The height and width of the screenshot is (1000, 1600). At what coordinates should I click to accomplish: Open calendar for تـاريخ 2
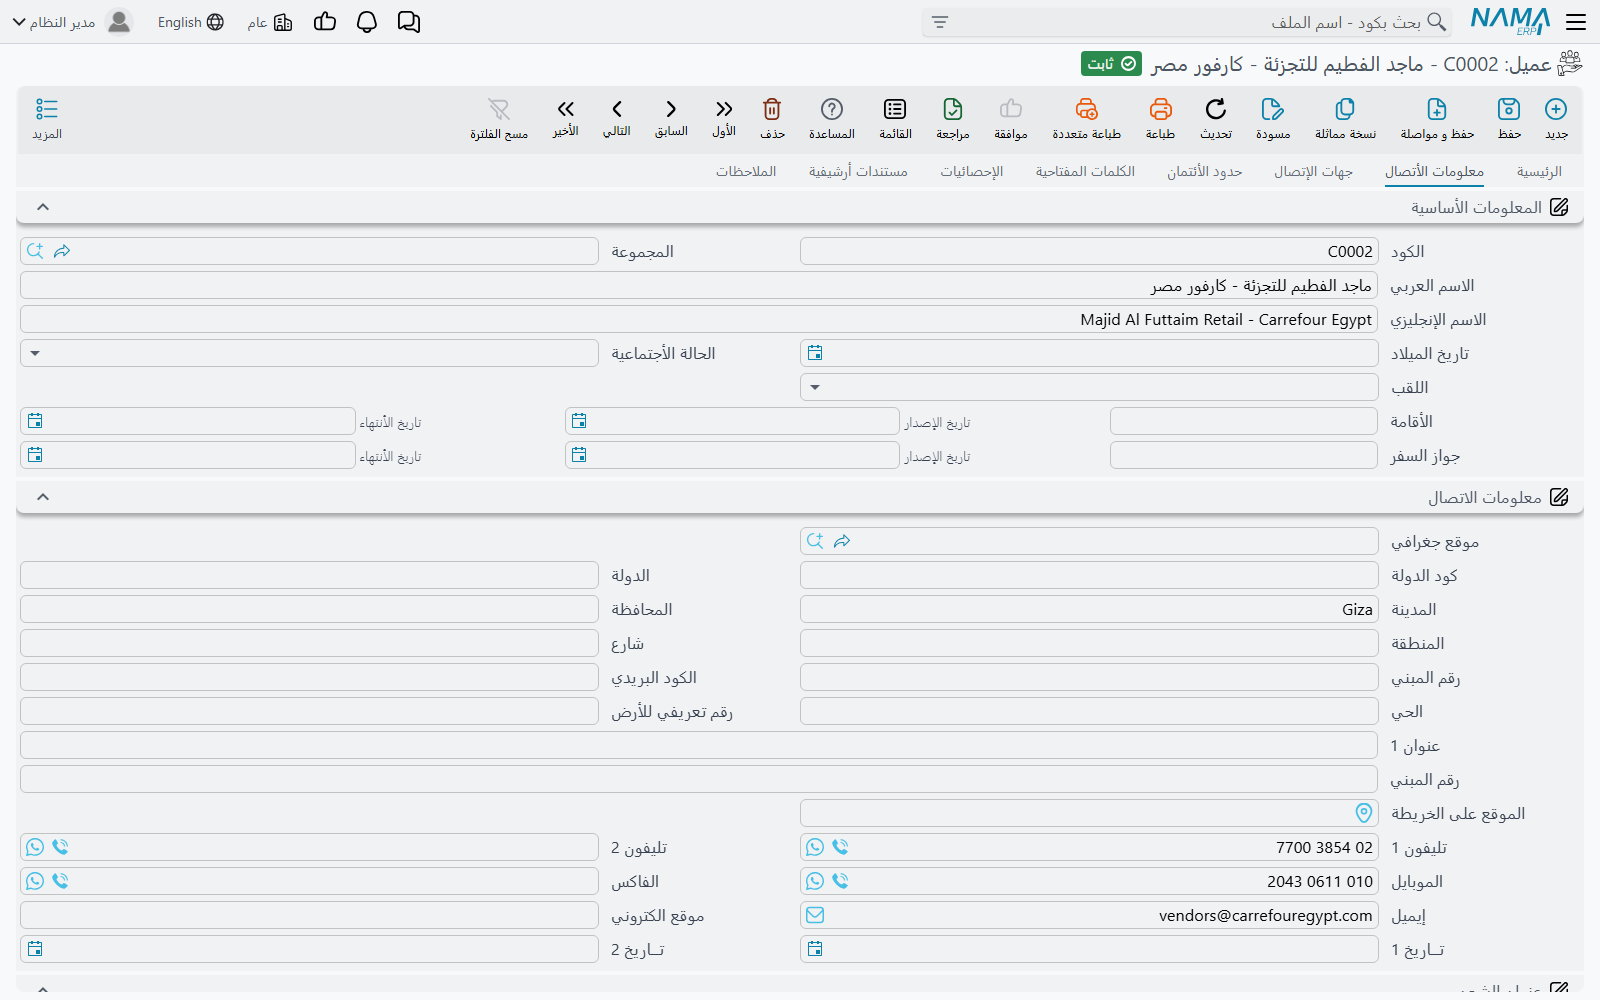35,949
